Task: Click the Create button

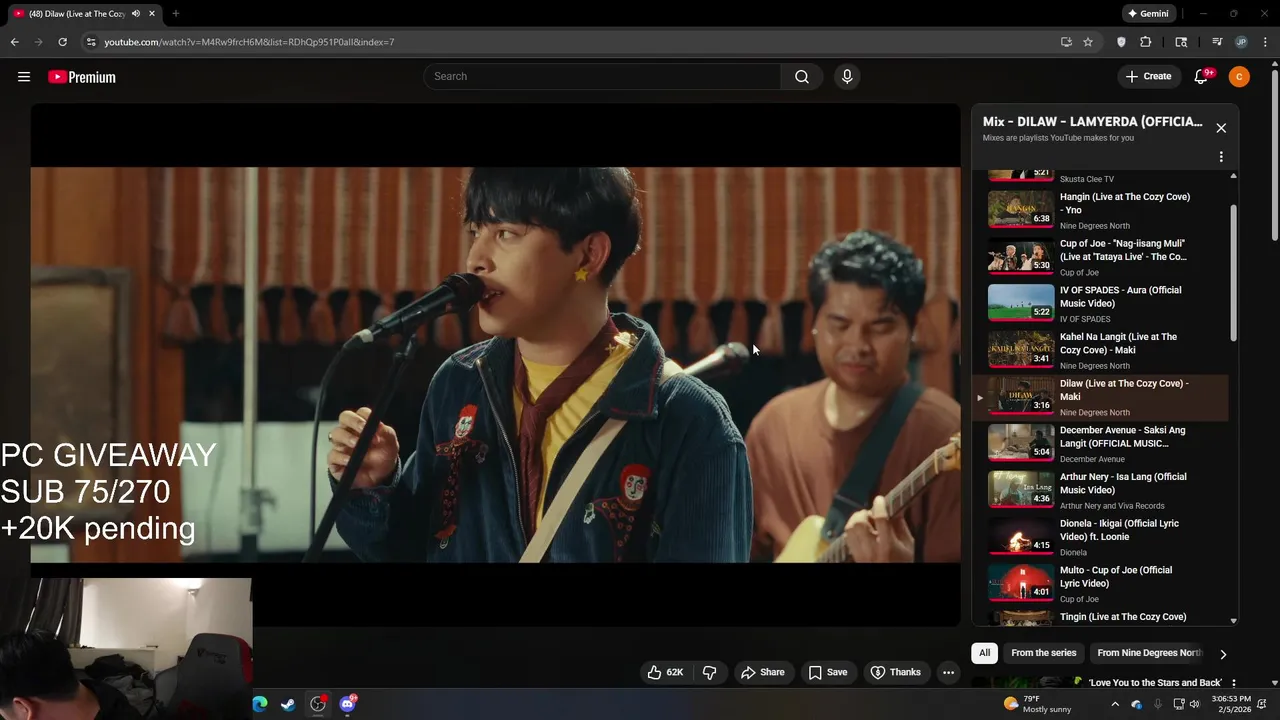Action: pos(1149,77)
